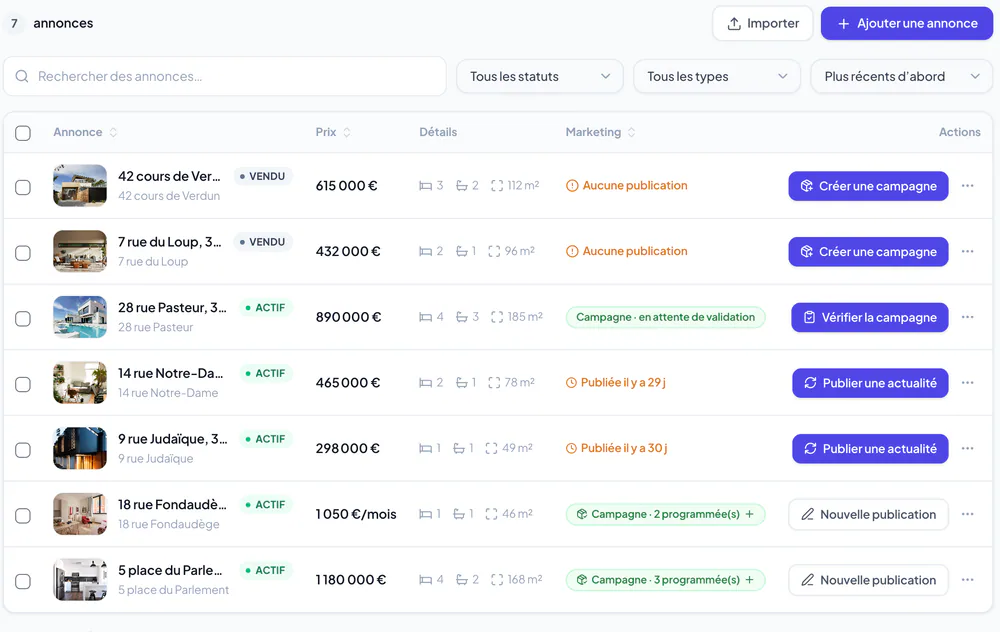Select the 5 place du Parlement checkbox
This screenshot has width=1000, height=632.
(23, 582)
